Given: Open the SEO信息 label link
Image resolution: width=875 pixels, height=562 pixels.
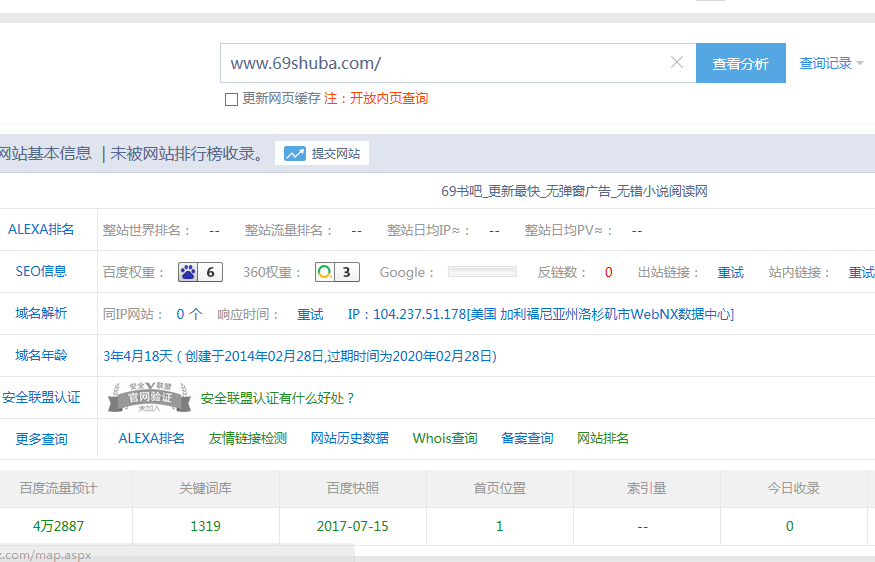Looking at the screenshot, I should (x=41, y=271).
